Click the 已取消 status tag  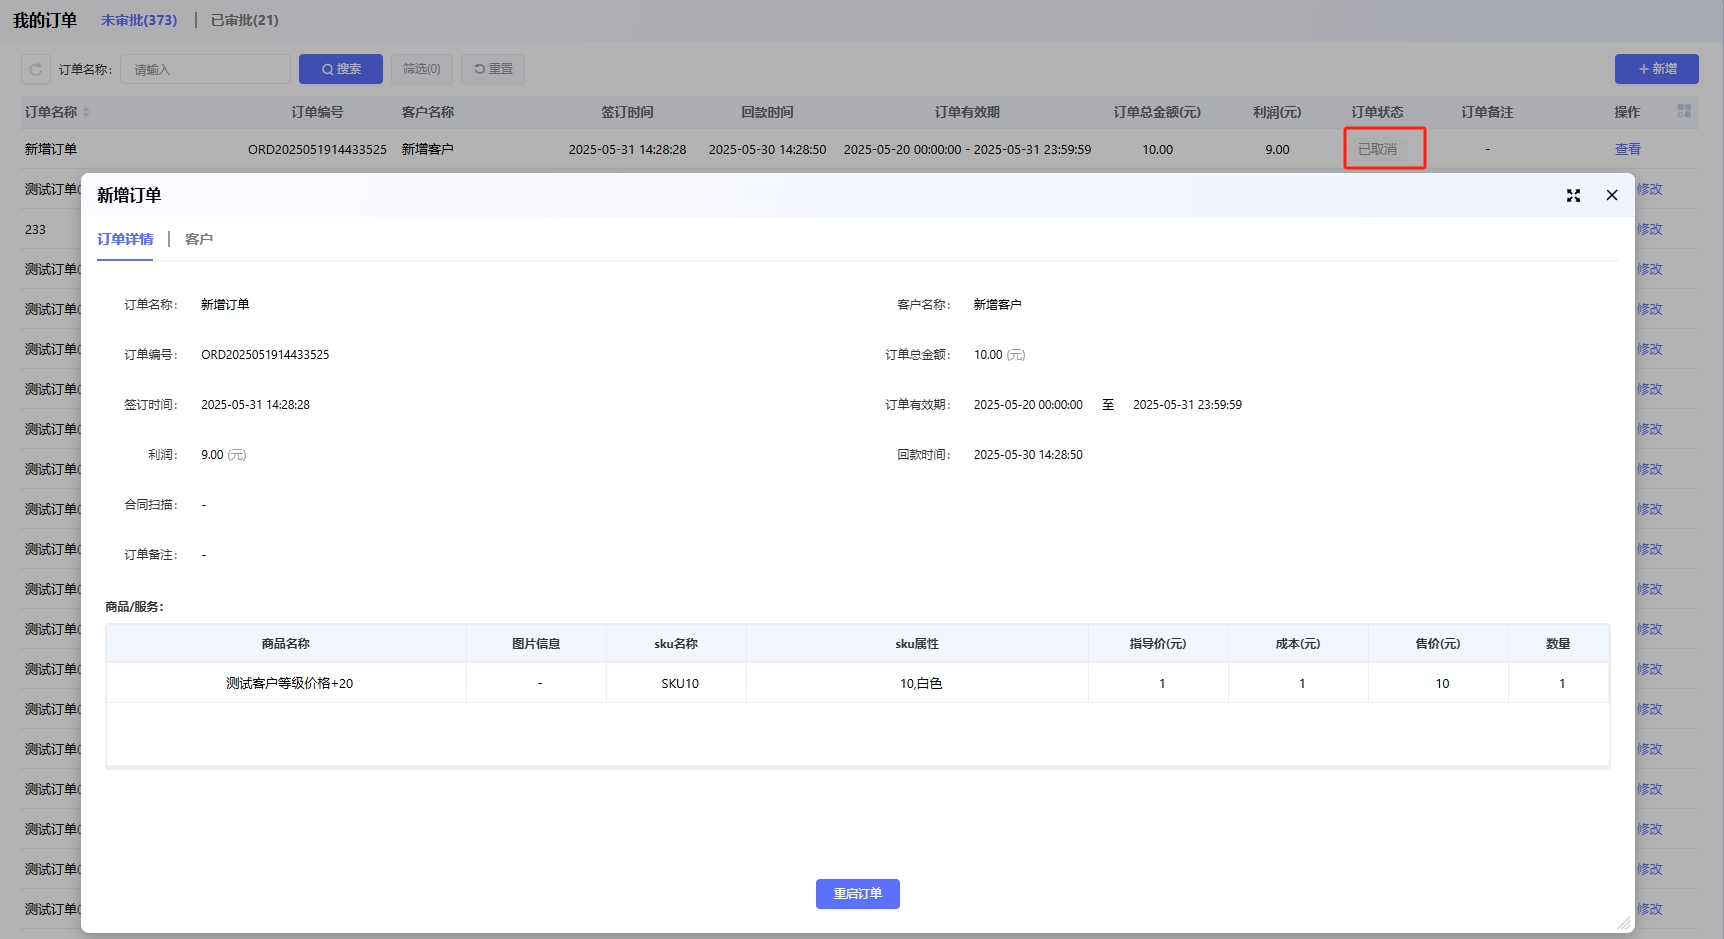[1378, 149]
